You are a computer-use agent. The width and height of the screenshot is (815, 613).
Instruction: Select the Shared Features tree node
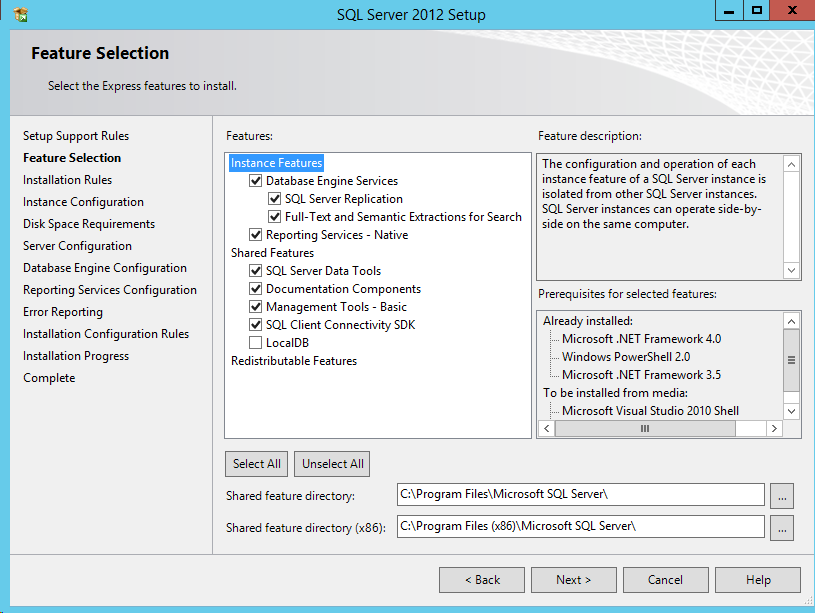click(x=272, y=253)
